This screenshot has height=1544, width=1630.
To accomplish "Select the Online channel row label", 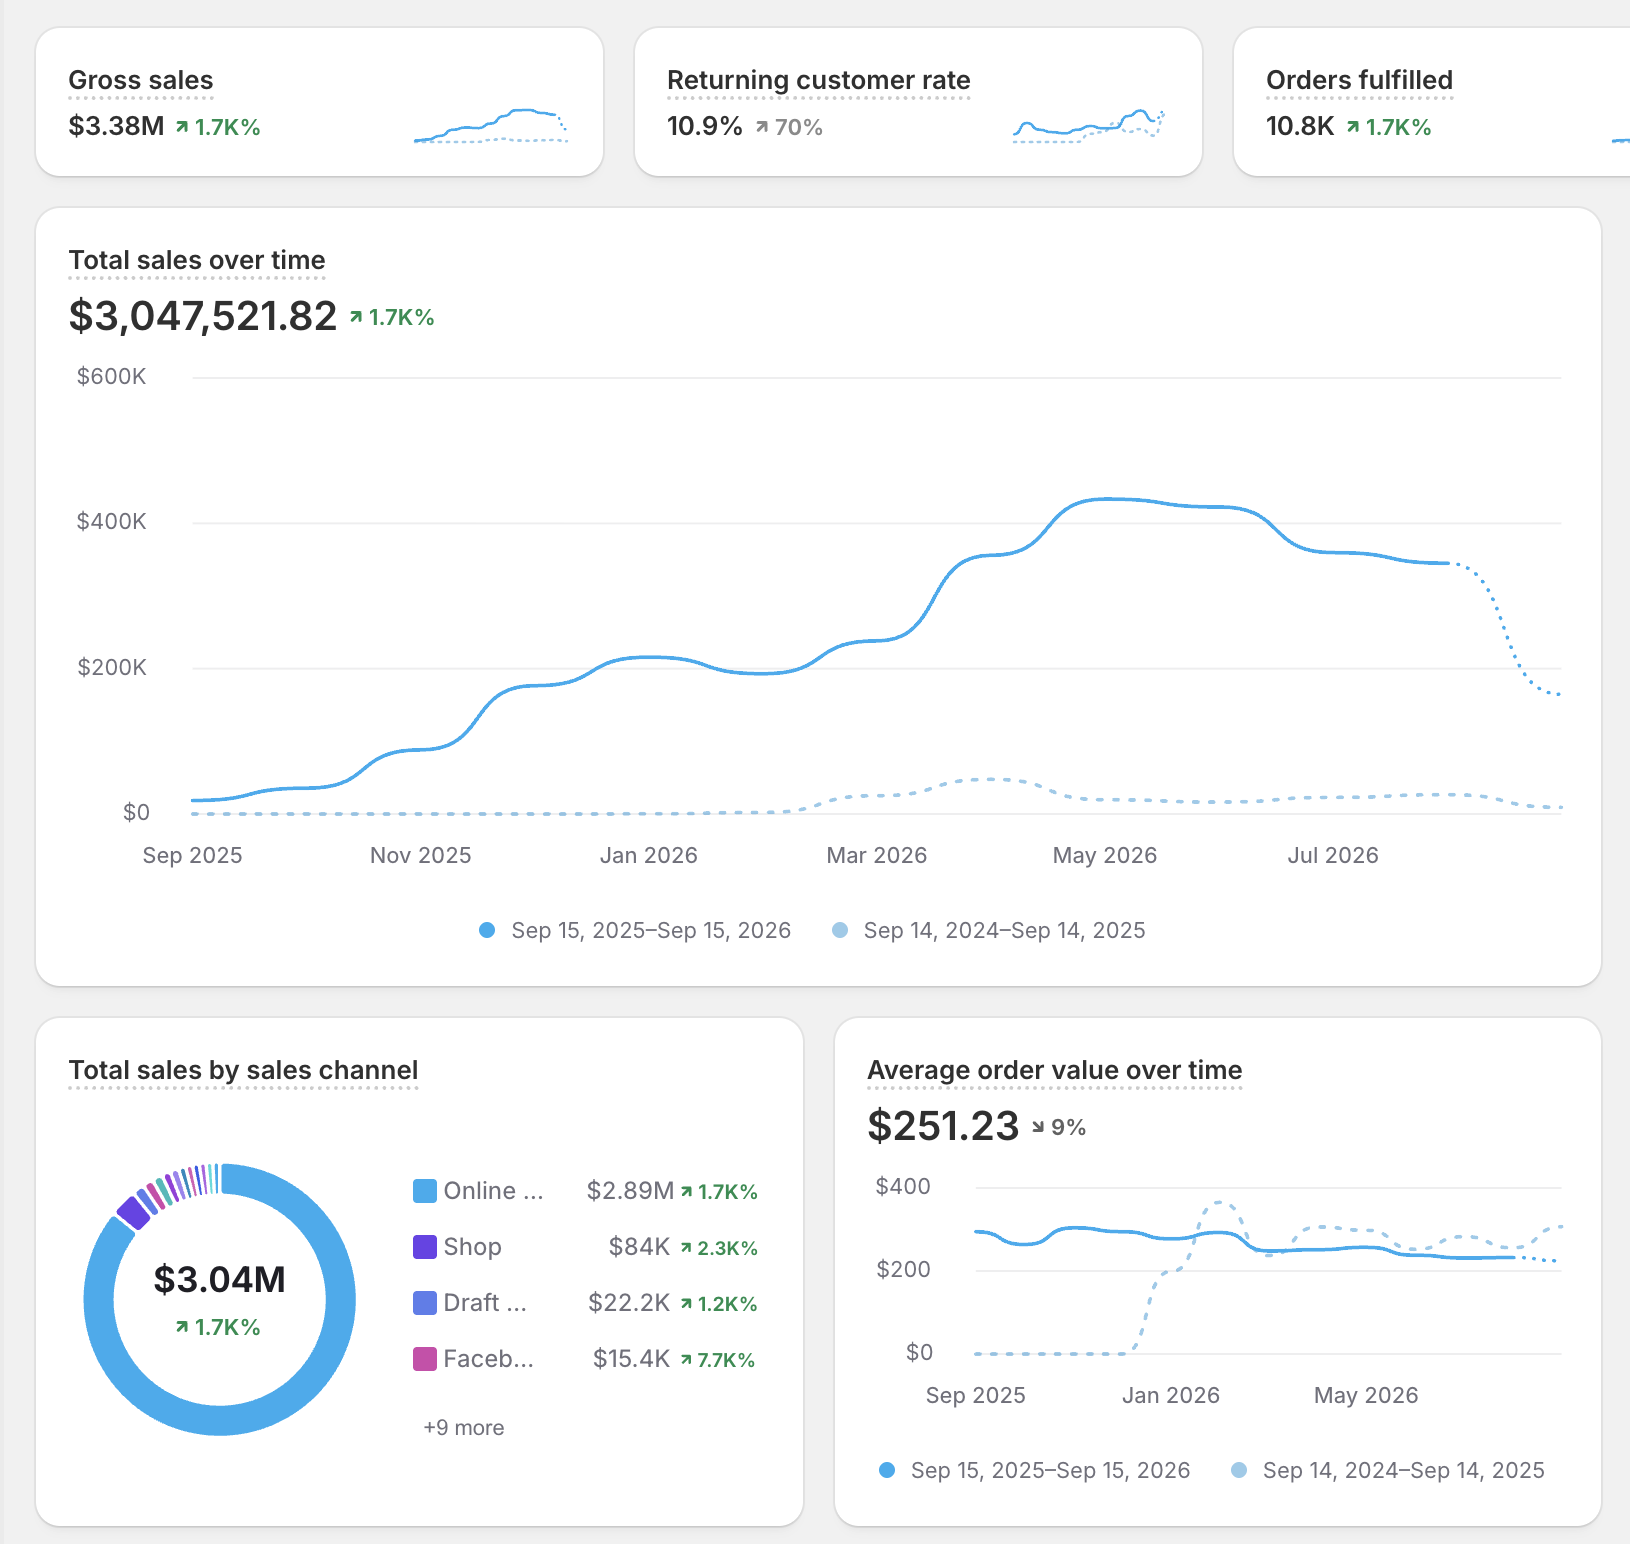I will tap(494, 1191).
